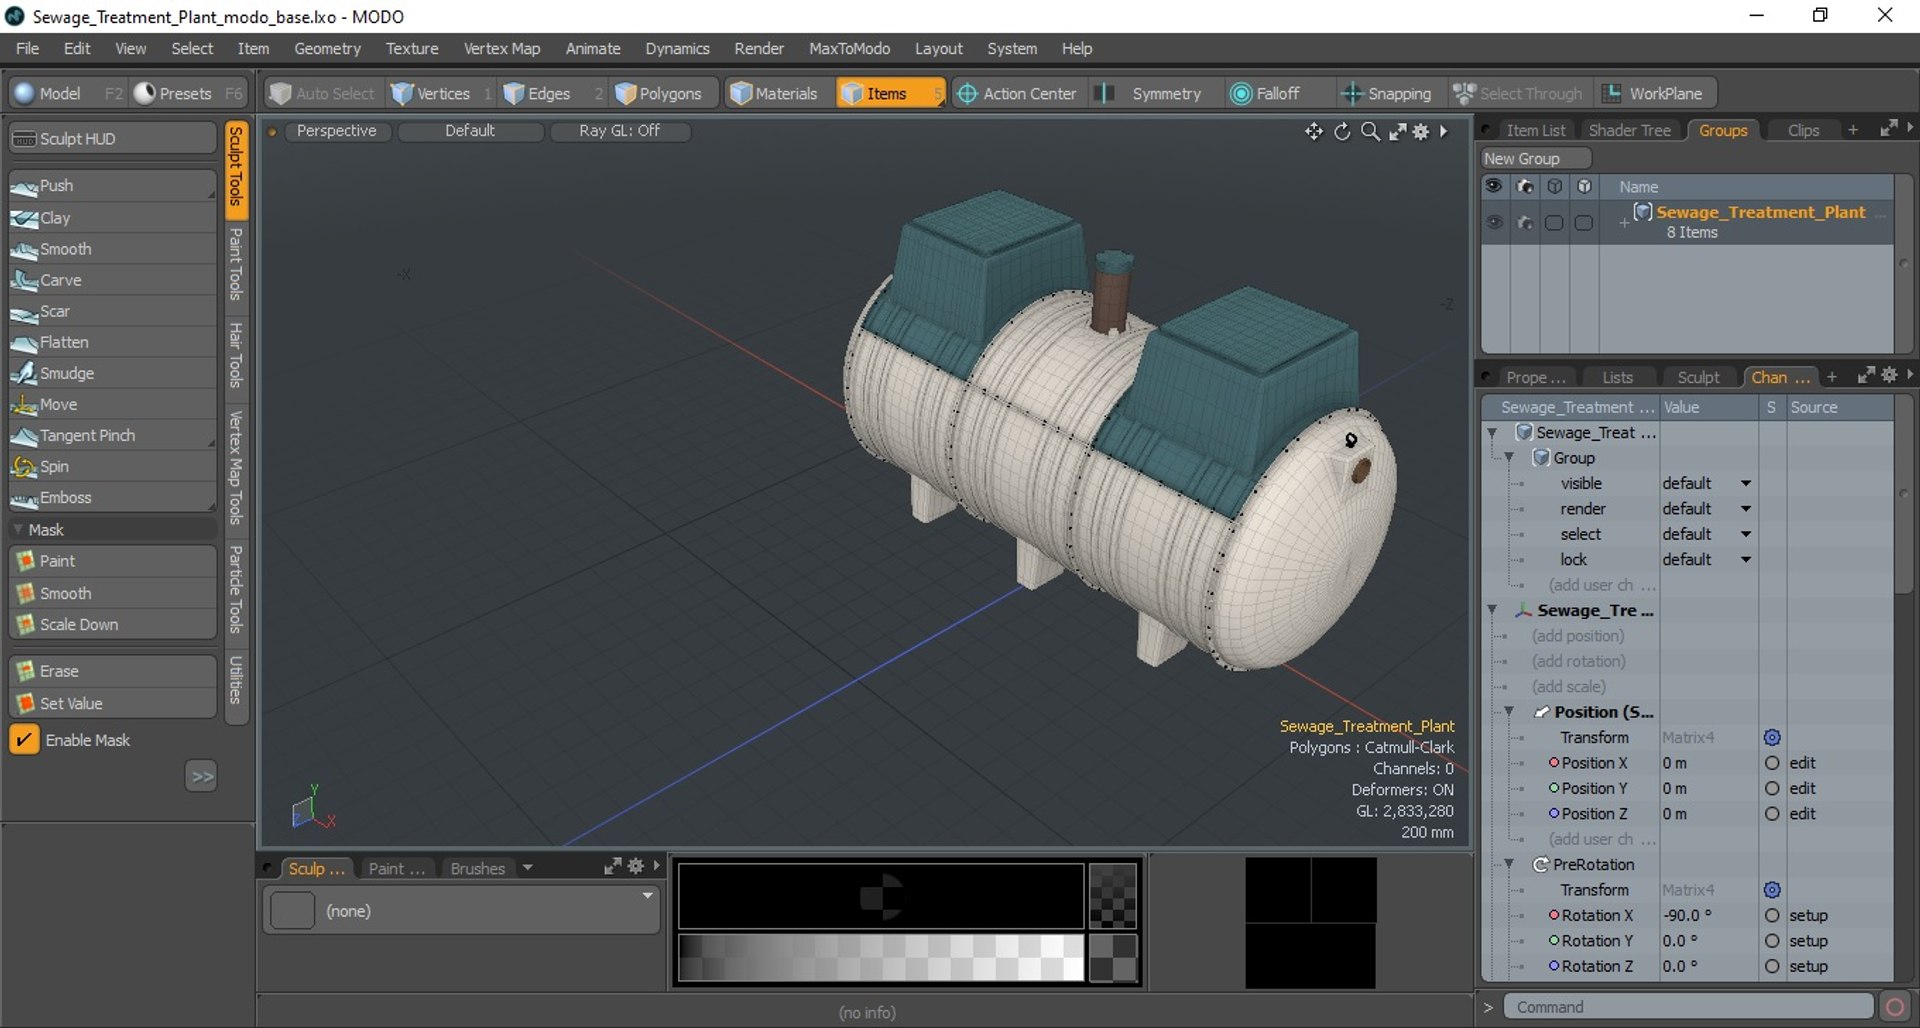Click the Perspective view button

[x=336, y=131]
